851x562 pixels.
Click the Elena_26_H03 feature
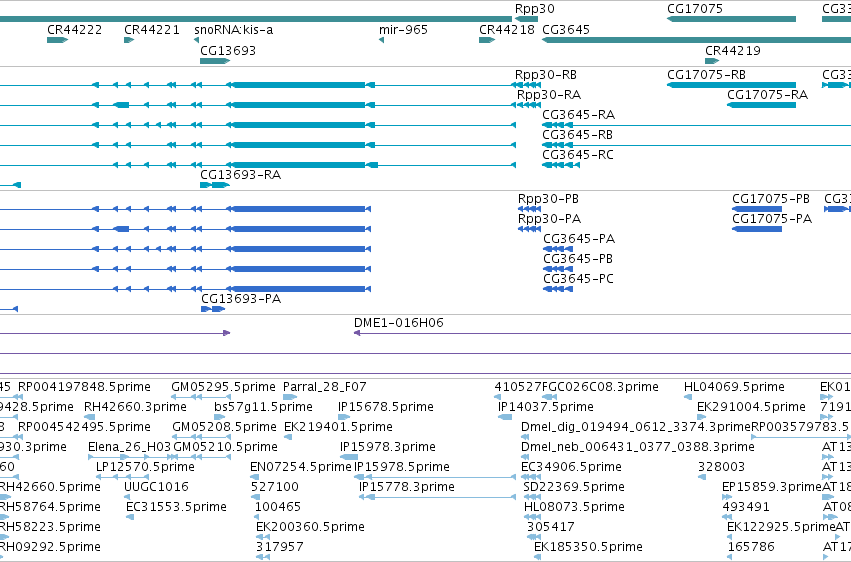(x=129, y=457)
